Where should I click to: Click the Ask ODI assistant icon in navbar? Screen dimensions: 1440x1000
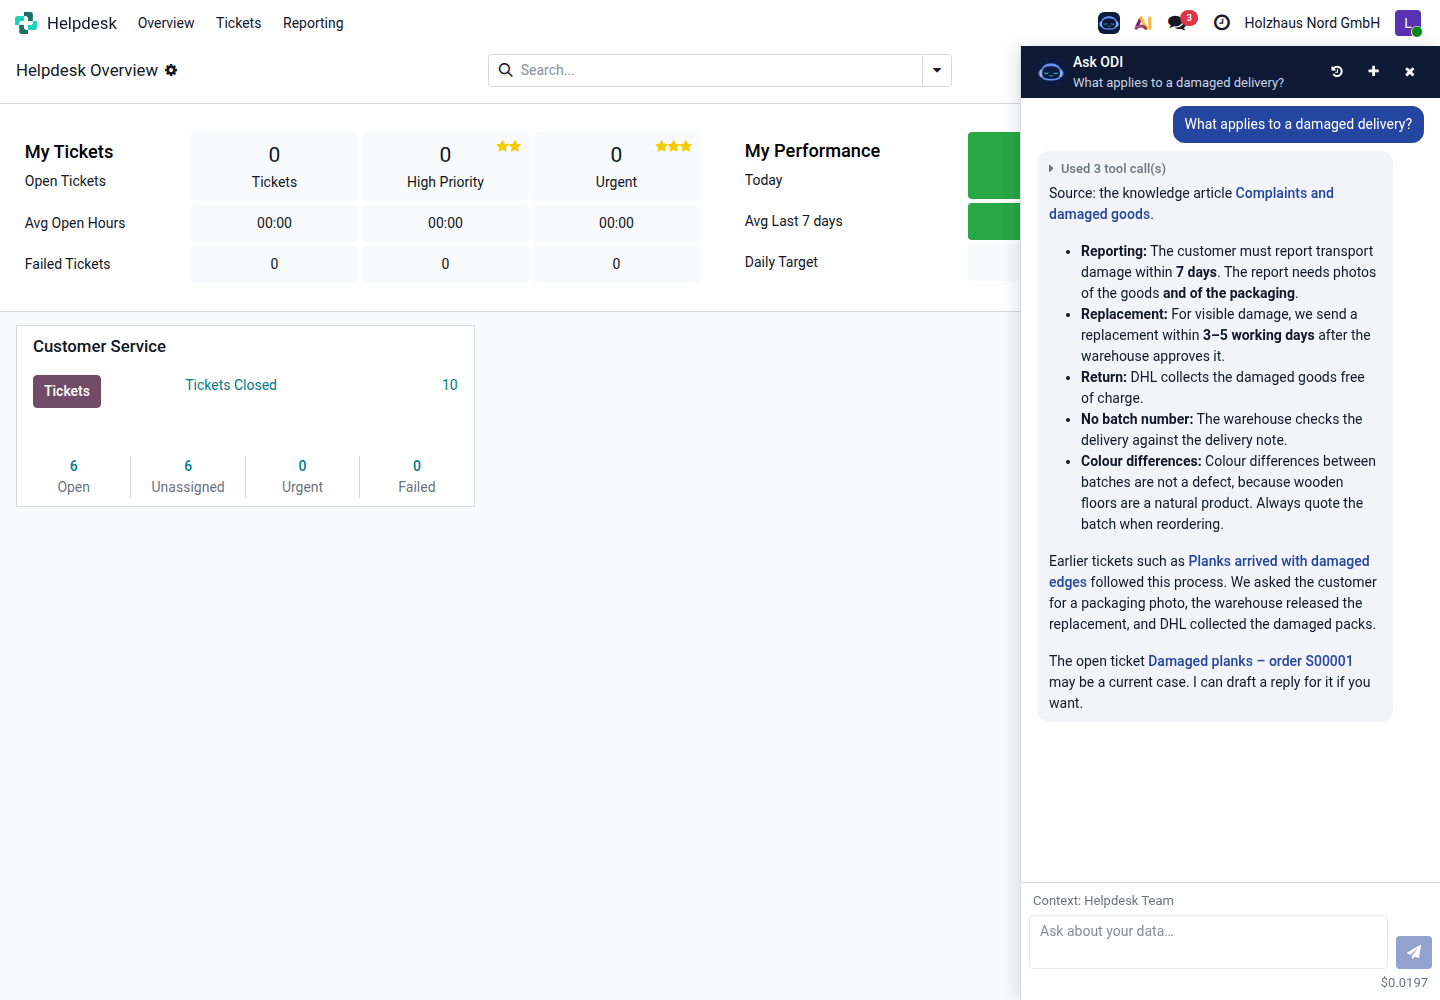tap(1109, 23)
